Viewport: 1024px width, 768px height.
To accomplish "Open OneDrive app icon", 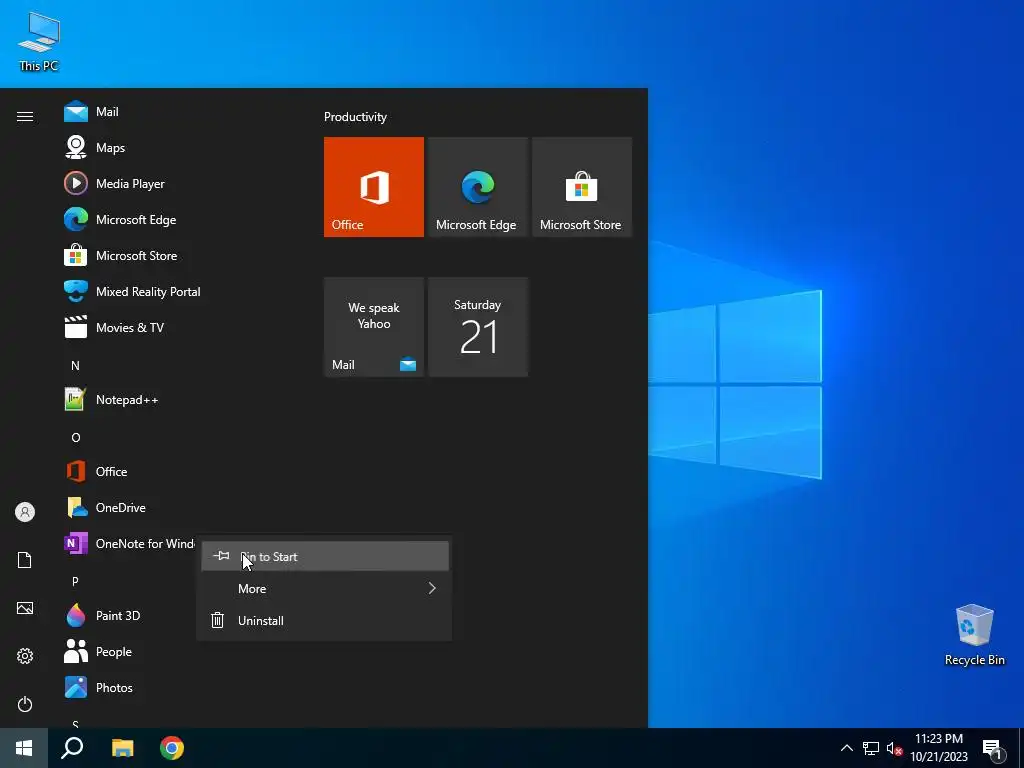I will tap(76, 507).
